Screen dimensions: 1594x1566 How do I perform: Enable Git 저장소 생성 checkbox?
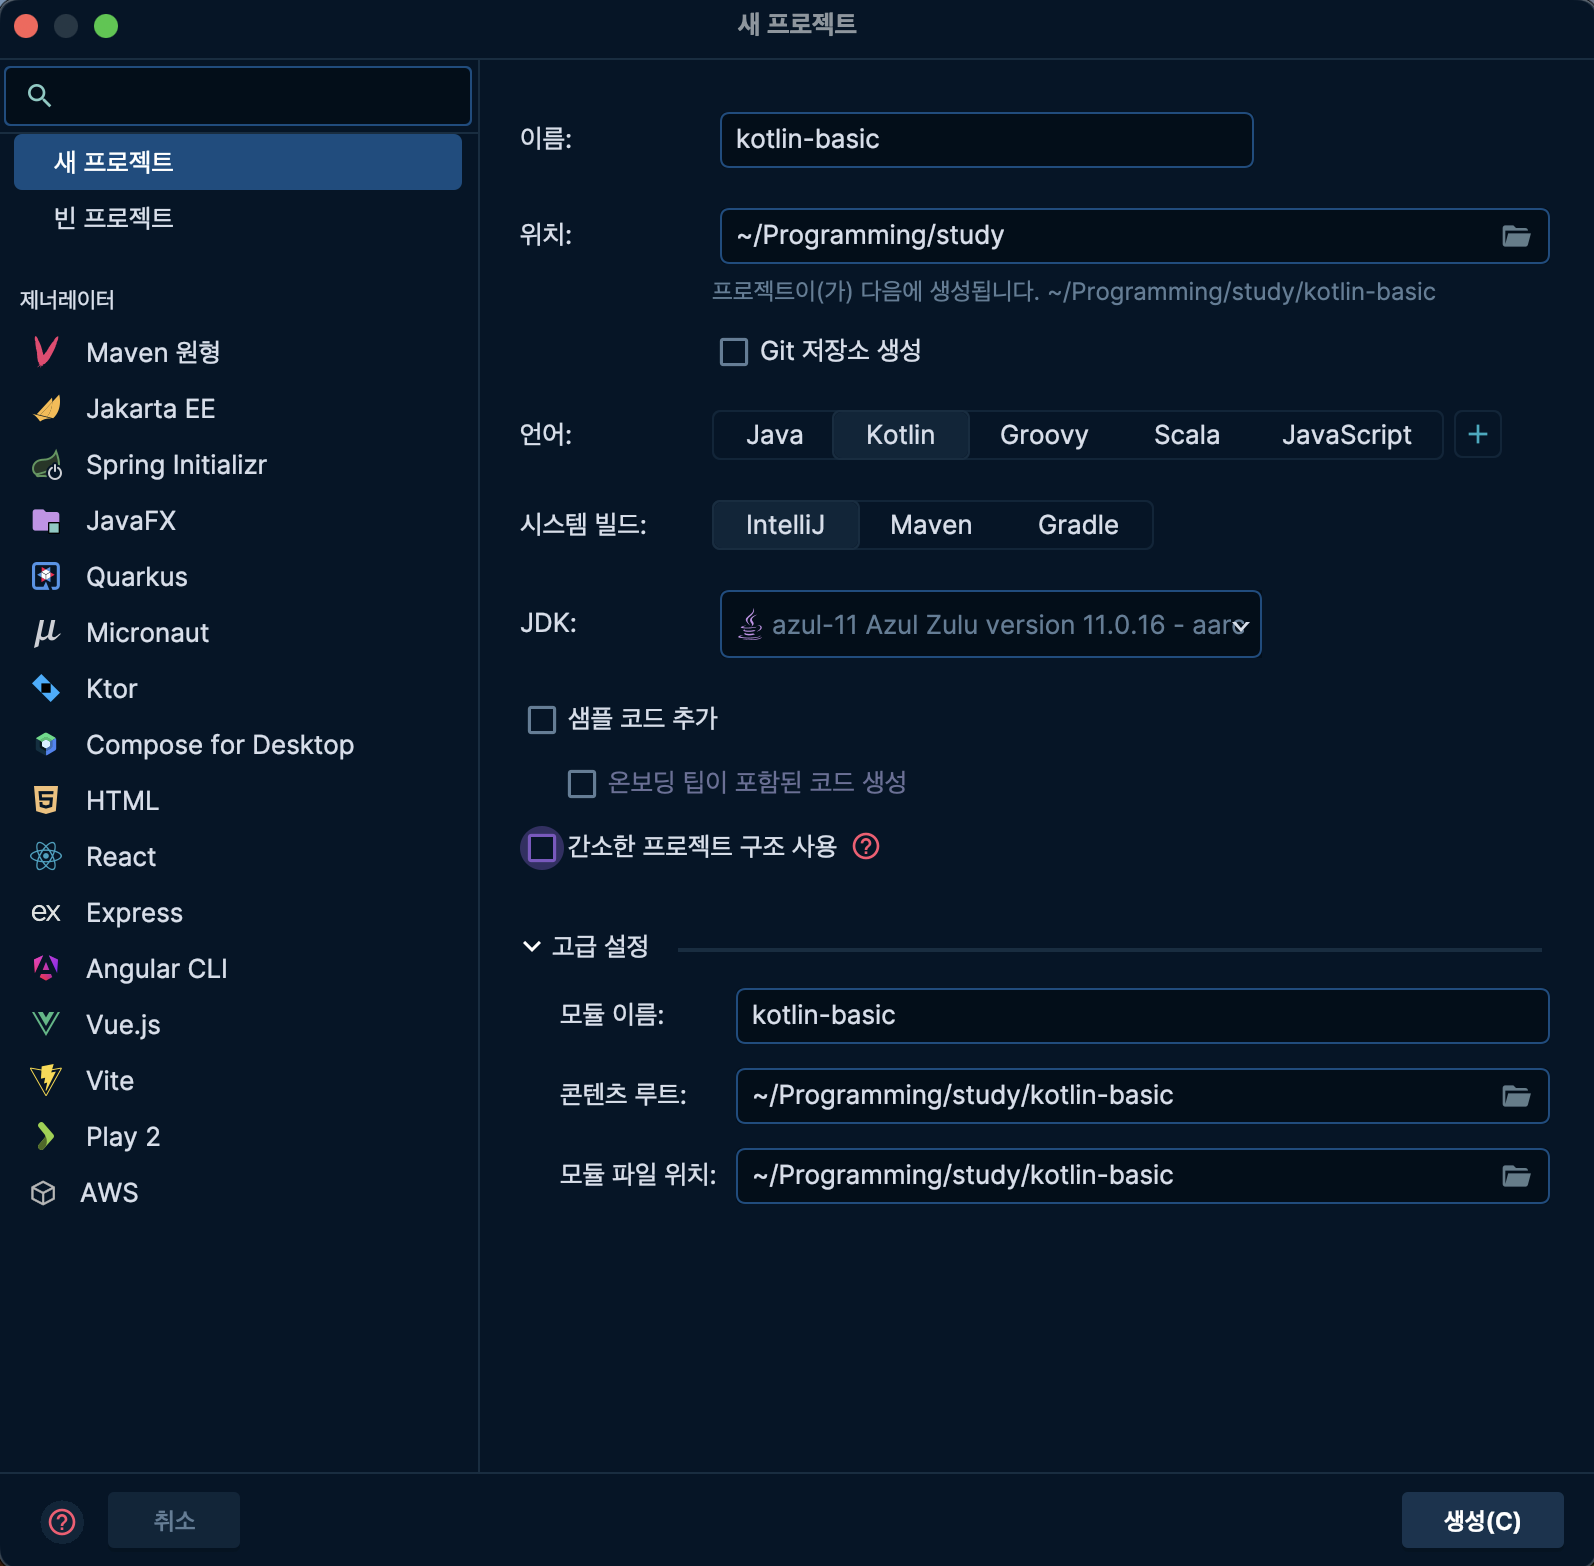734,352
